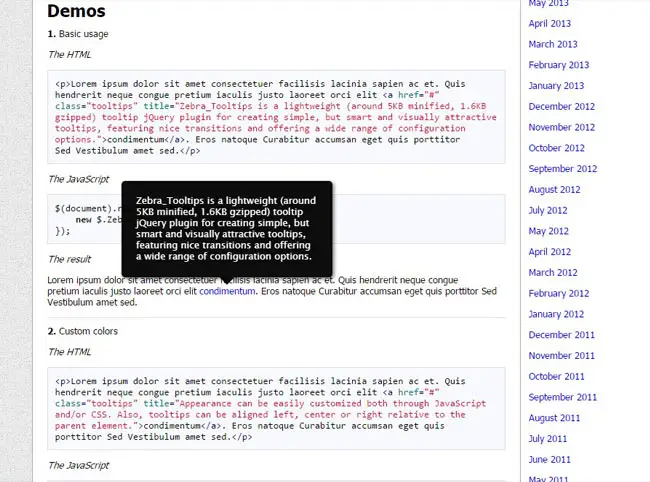Select the November 2011 archive
The image size is (650, 482).
coord(562,356)
